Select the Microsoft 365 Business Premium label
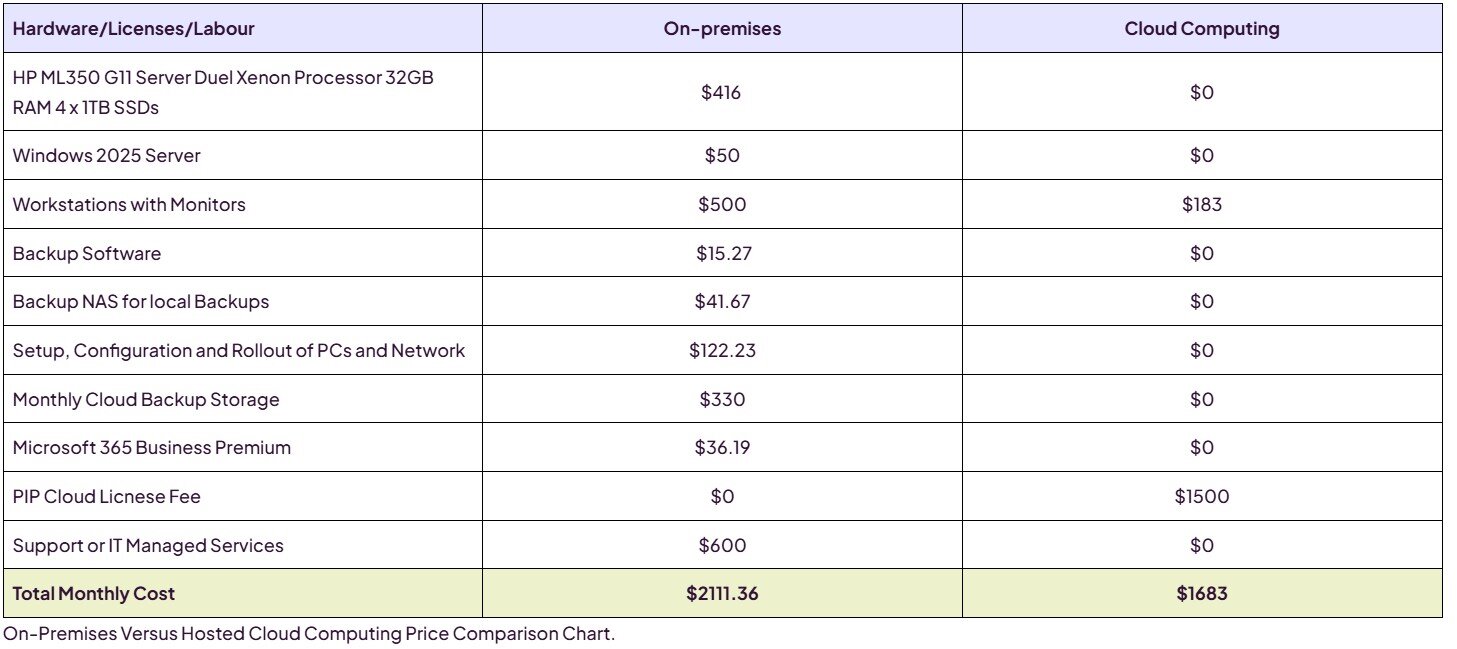 152,448
